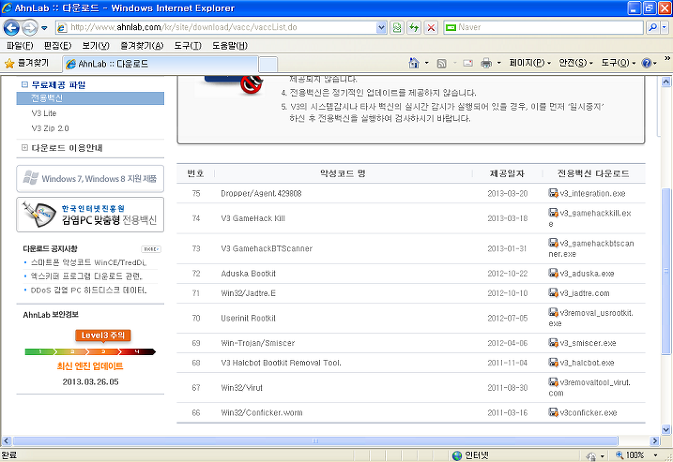The height and width of the screenshot is (462, 673).
Task: Click the Stop loading X icon
Action: click(x=431, y=28)
